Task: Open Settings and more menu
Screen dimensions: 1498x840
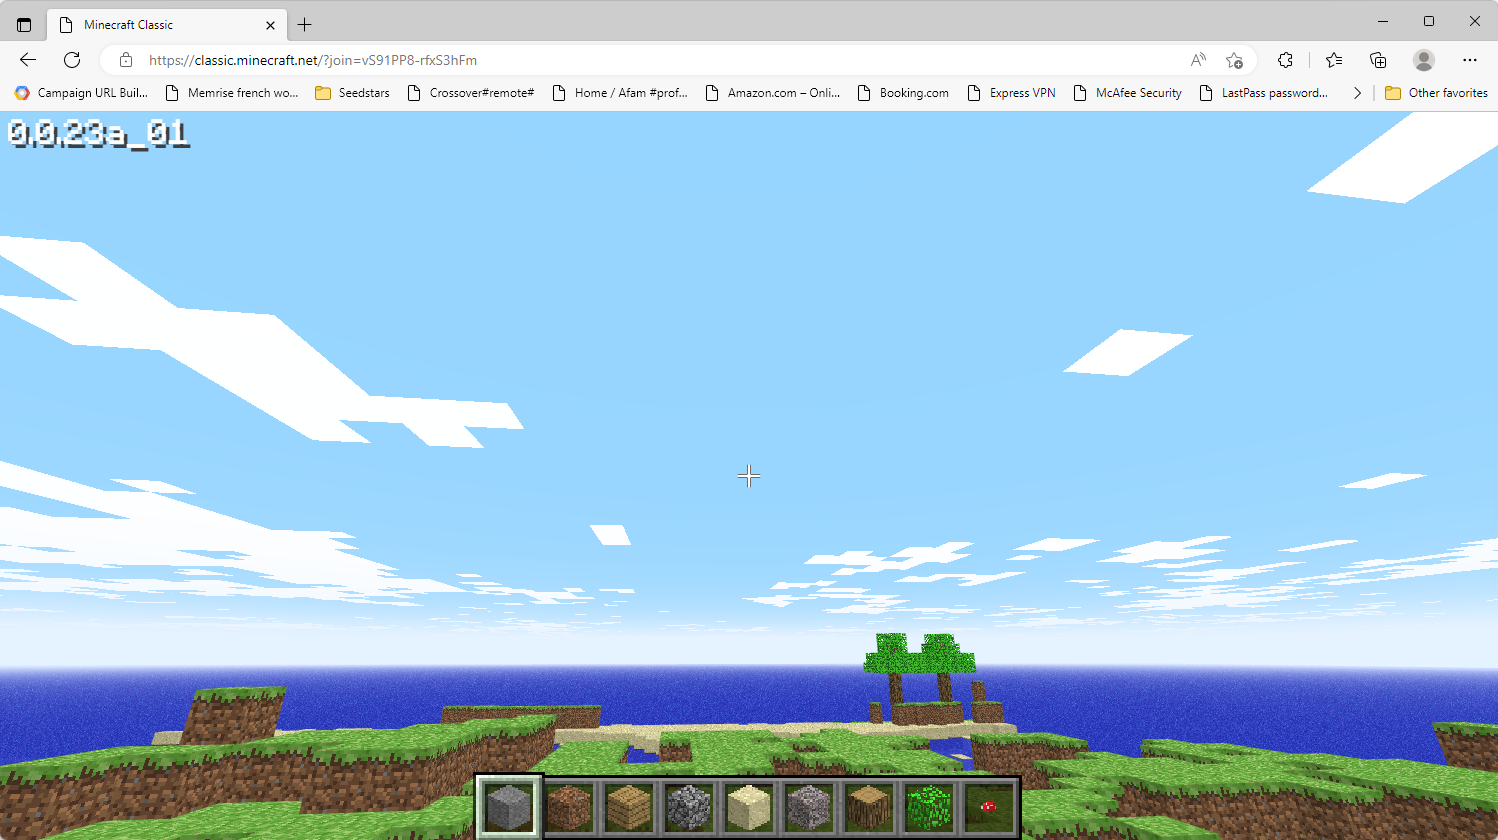Action: click(1470, 60)
